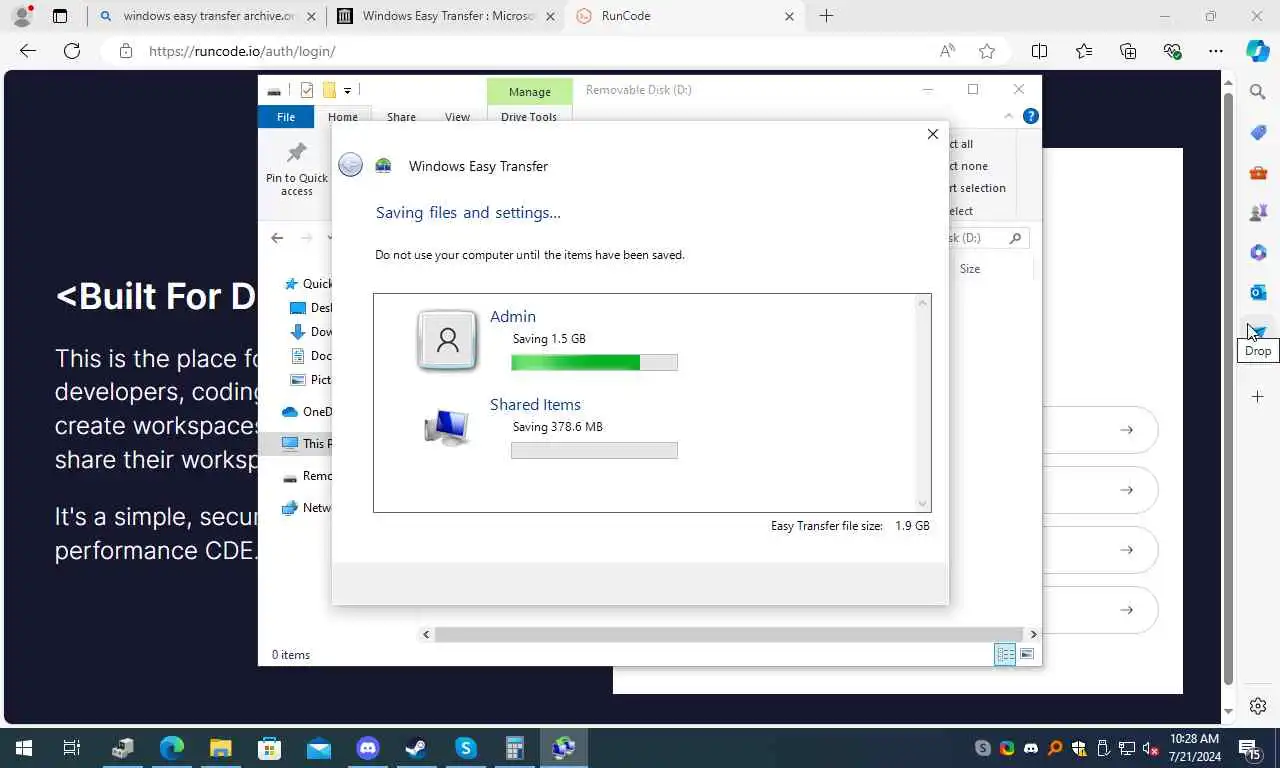Select This PC in navigation pane
The width and height of the screenshot is (1280, 768).
(306, 443)
